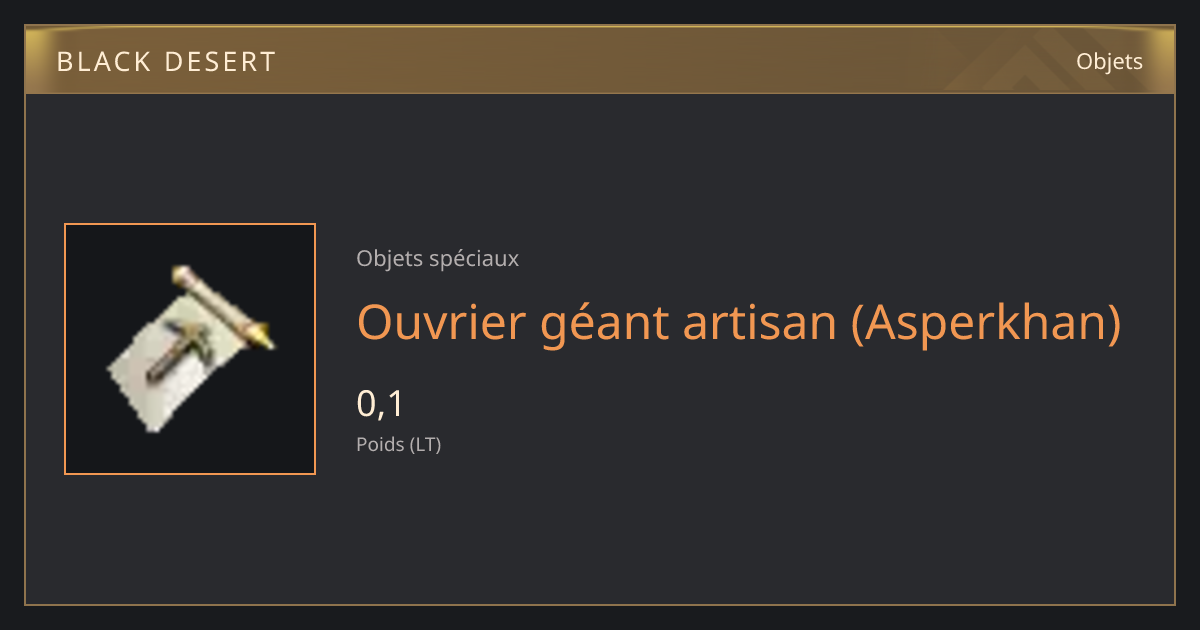Viewport: 1200px width, 630px height.
Task: Click the Ouvrier géant artisan (Asperkhan) title
Action: (x=738, y=322)
